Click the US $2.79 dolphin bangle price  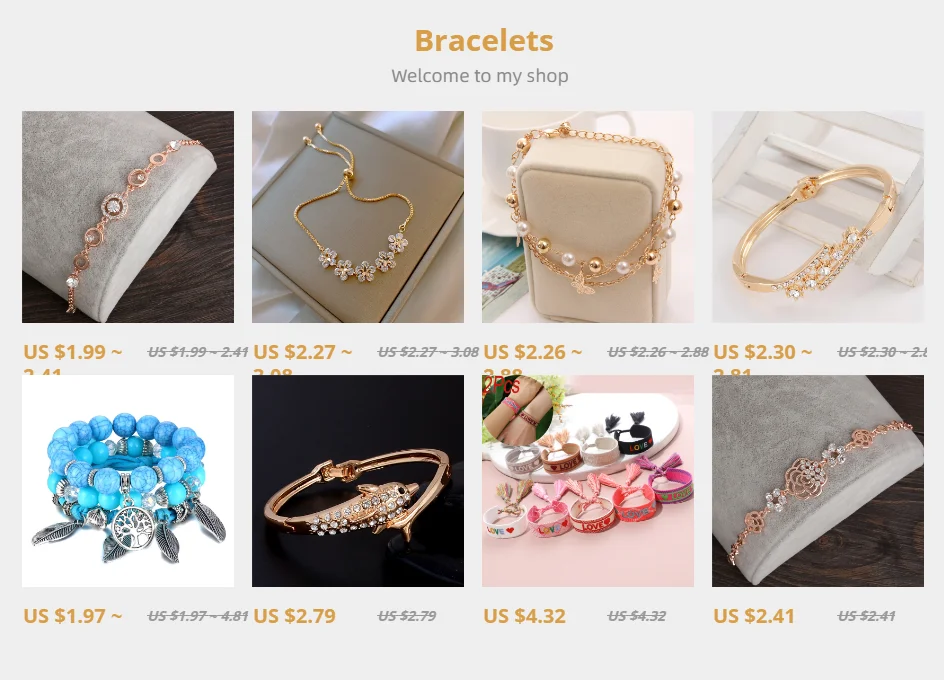(x=294, y=616)
